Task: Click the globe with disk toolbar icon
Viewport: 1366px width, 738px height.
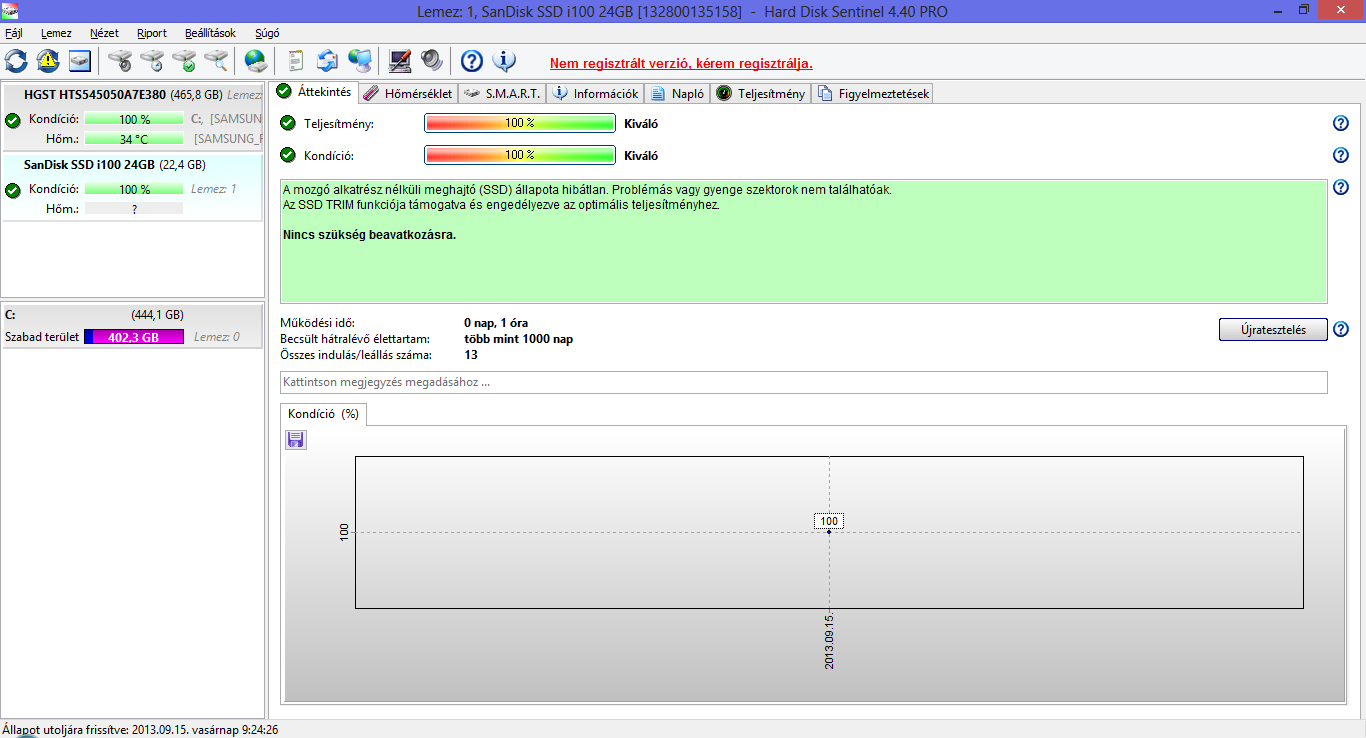Action: click(x=256, y=61)
